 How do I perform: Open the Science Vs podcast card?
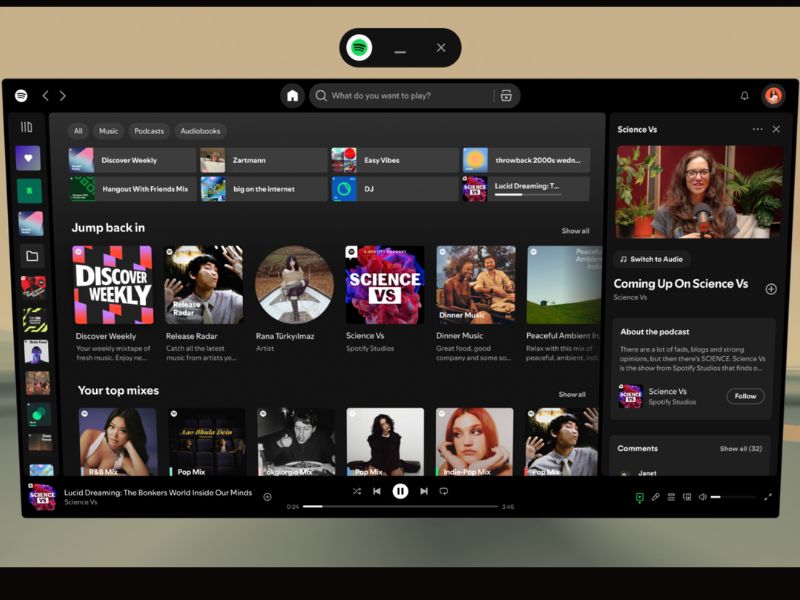[384, 300]
